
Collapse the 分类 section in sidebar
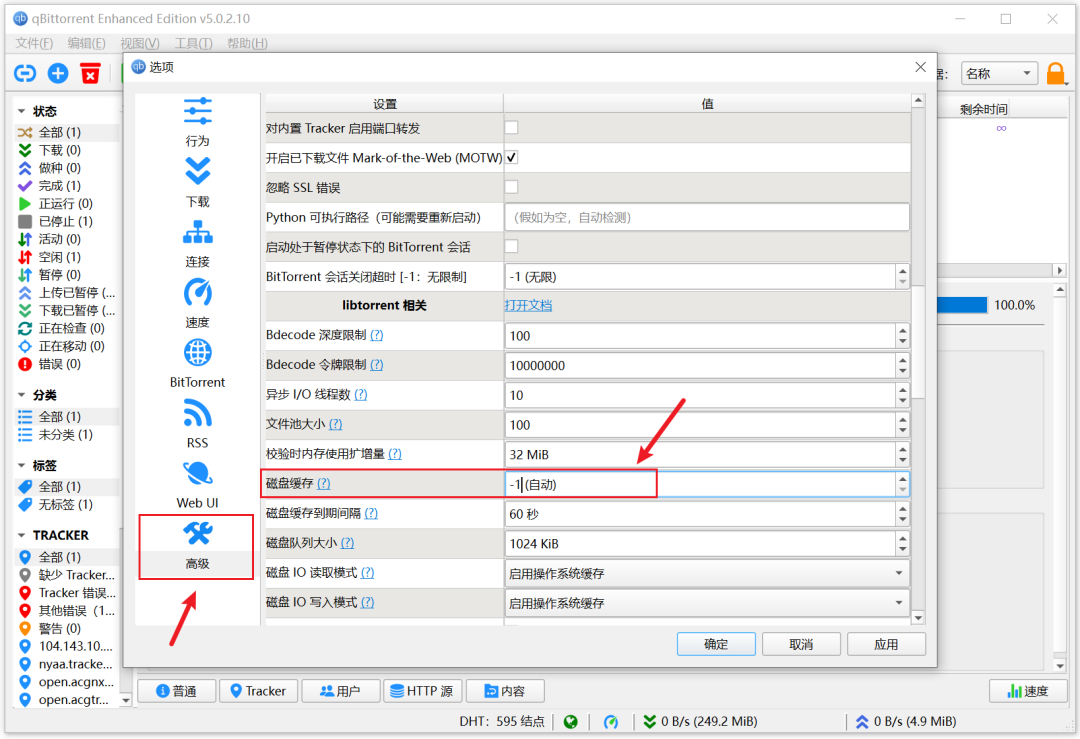coord(21,395)
